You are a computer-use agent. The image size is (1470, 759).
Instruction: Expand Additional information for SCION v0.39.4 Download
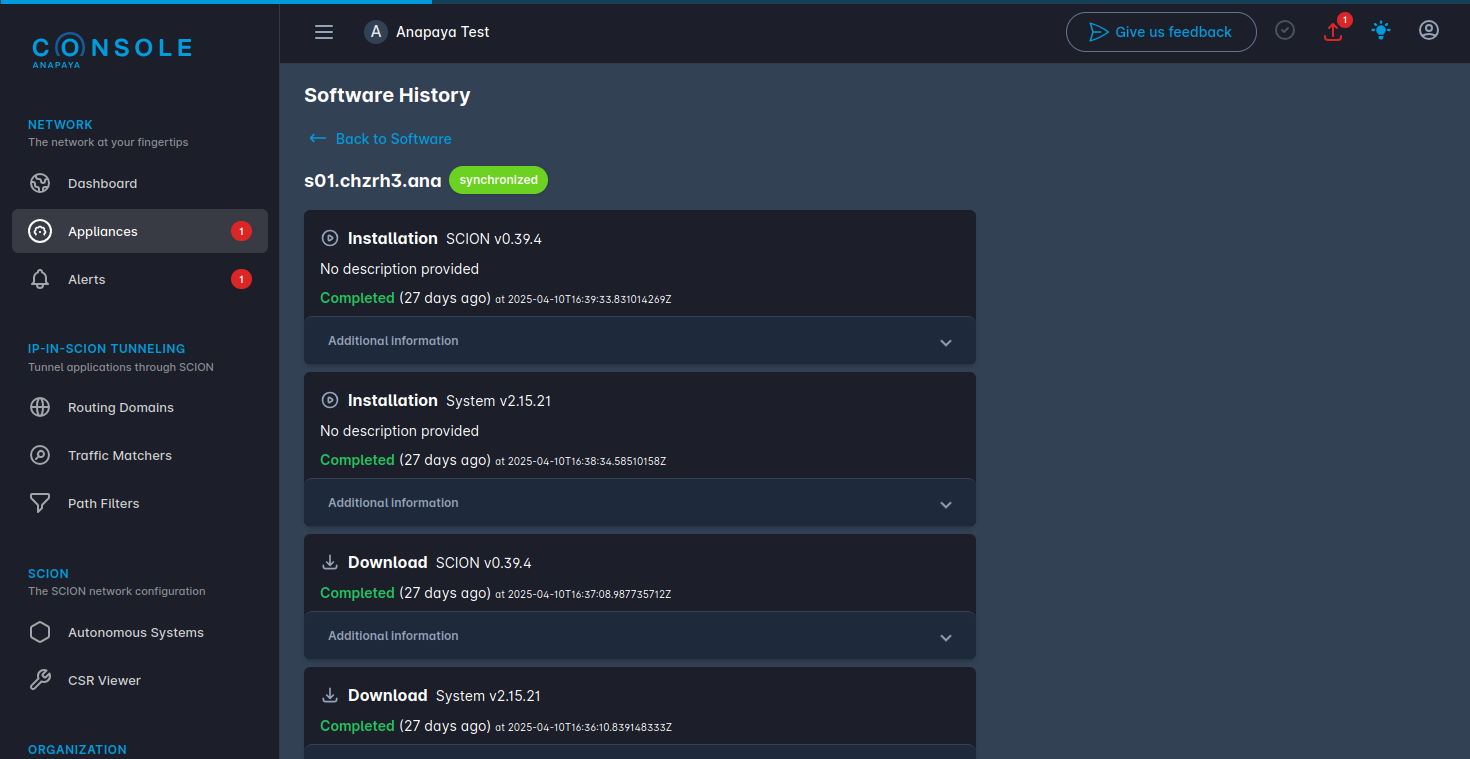(x=639, y=637)
